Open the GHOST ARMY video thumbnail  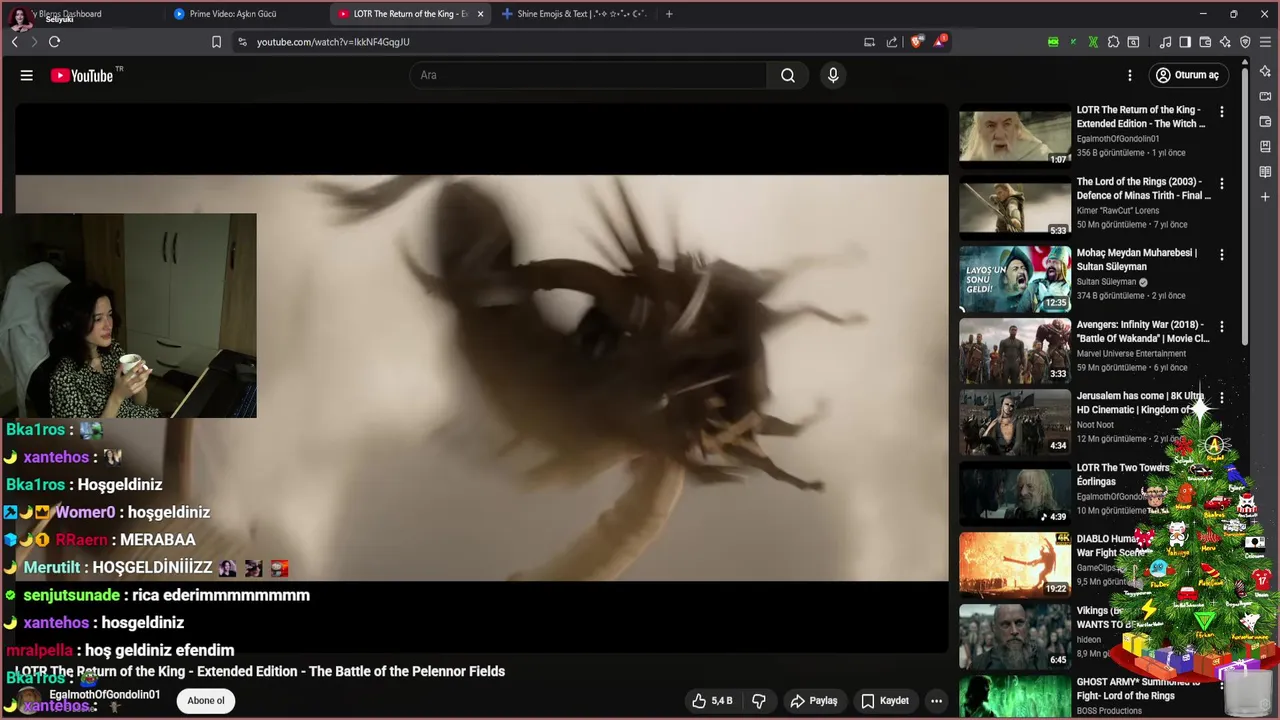coord(1015,697)
